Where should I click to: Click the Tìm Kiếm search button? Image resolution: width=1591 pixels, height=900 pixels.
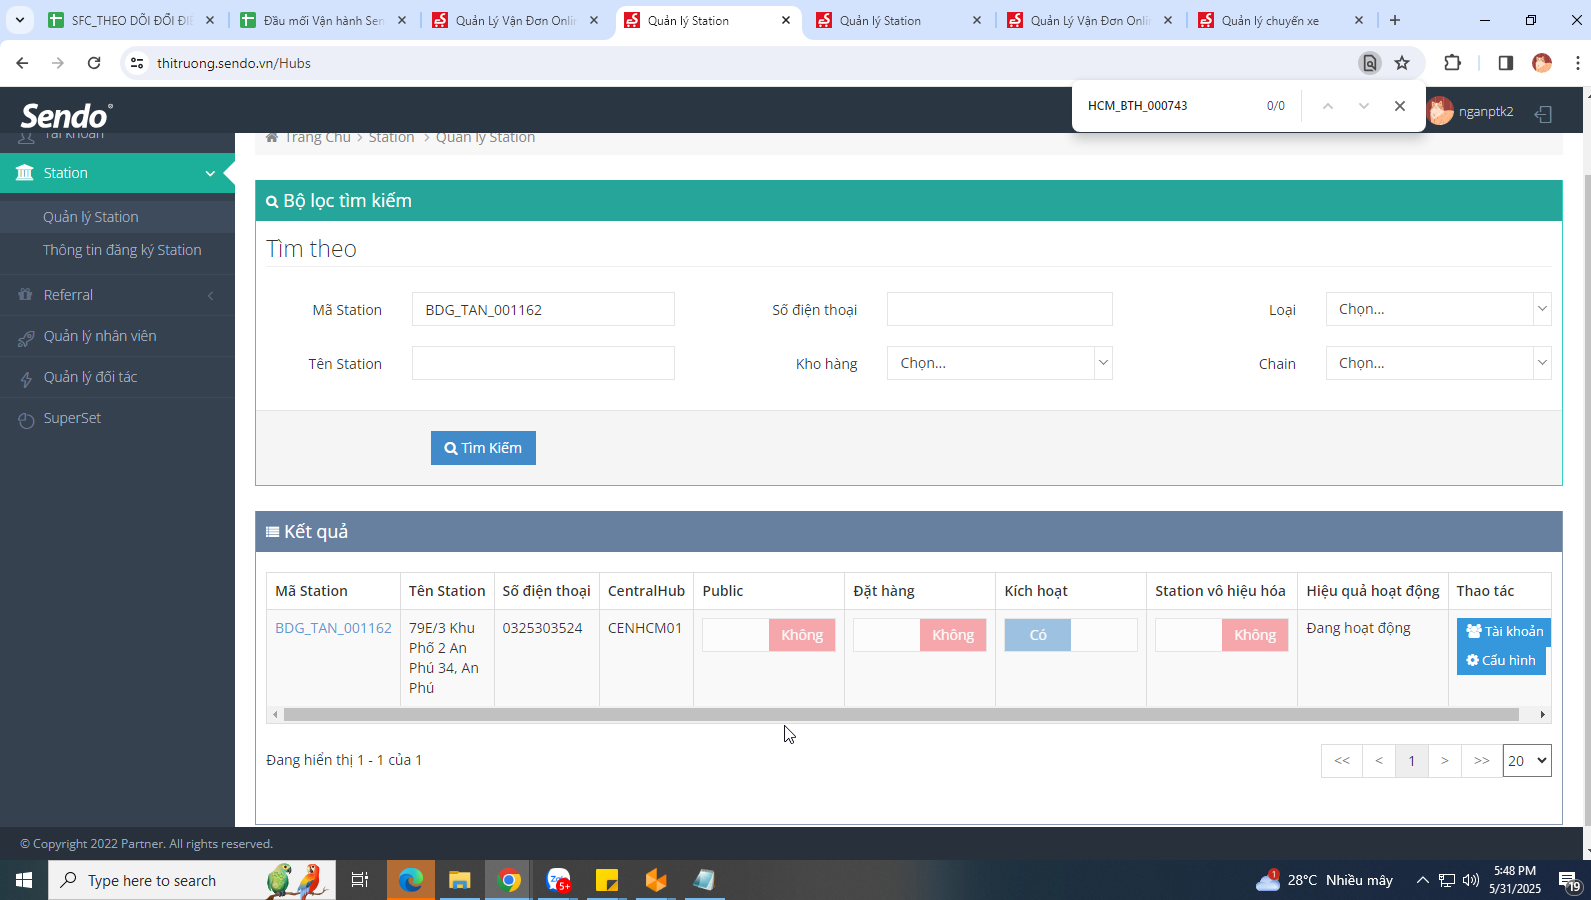483,448
